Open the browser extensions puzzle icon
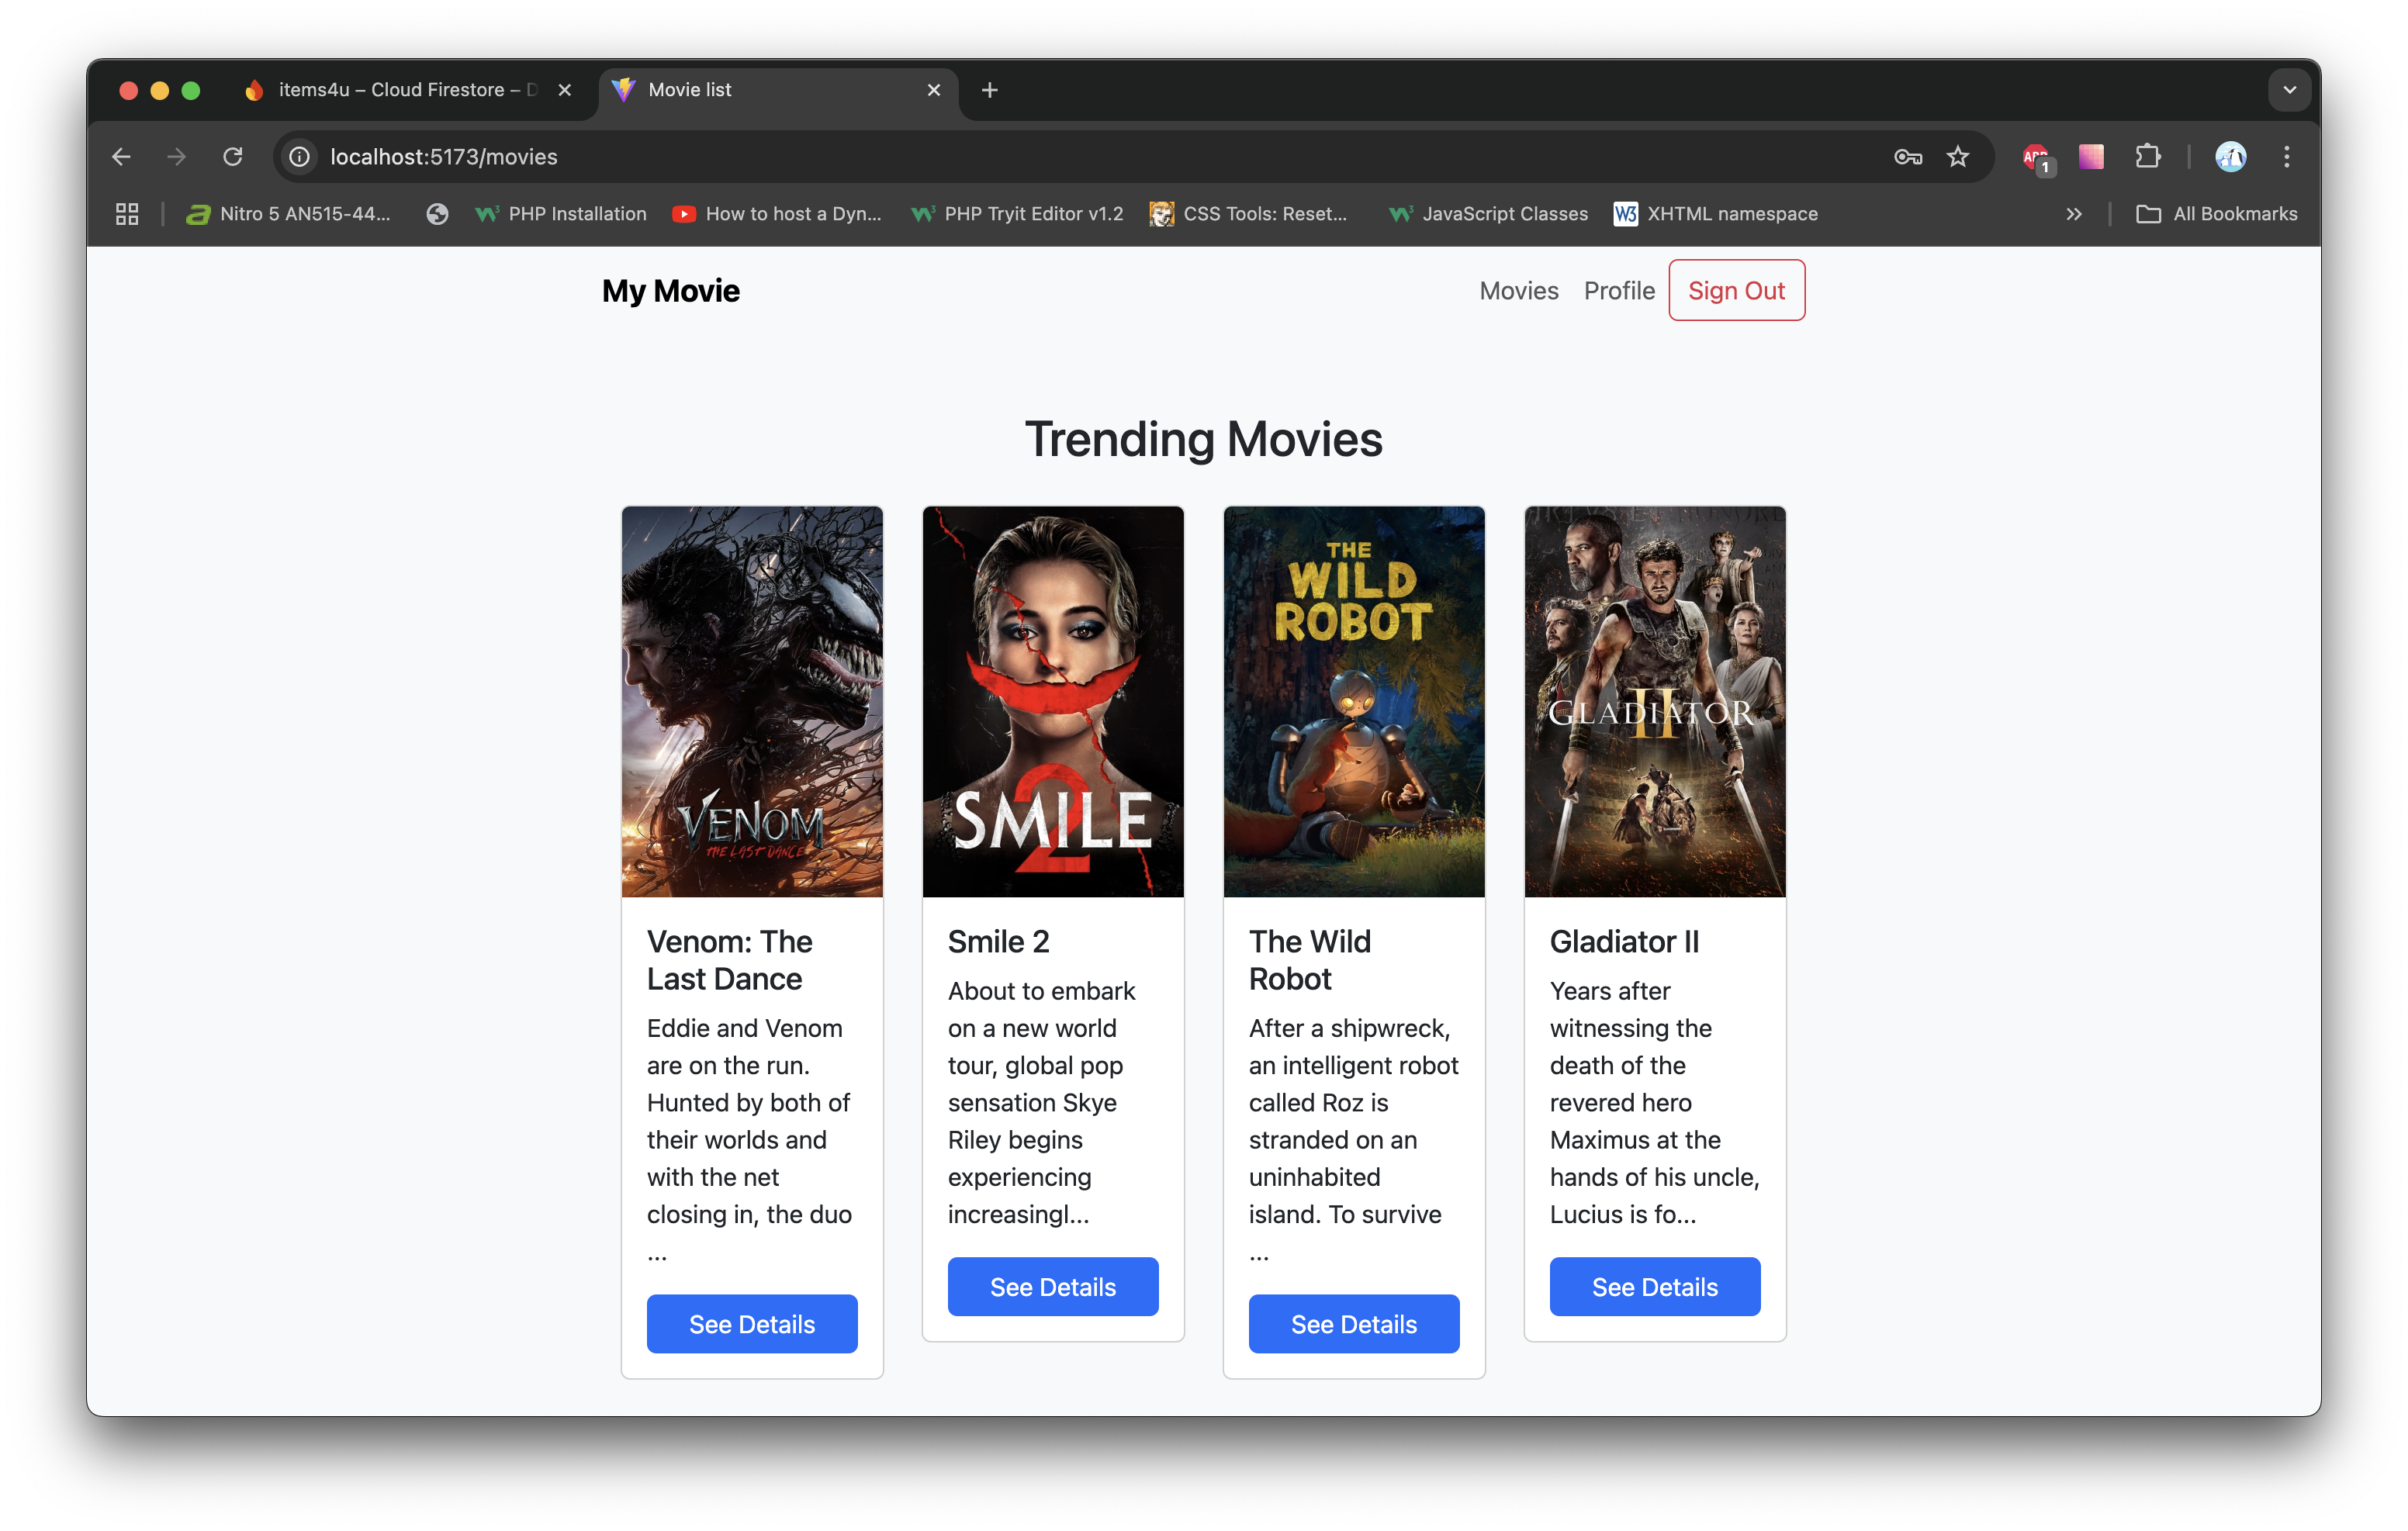The width and height of the screenshot is (2408, 1531). pos(2147,156)
